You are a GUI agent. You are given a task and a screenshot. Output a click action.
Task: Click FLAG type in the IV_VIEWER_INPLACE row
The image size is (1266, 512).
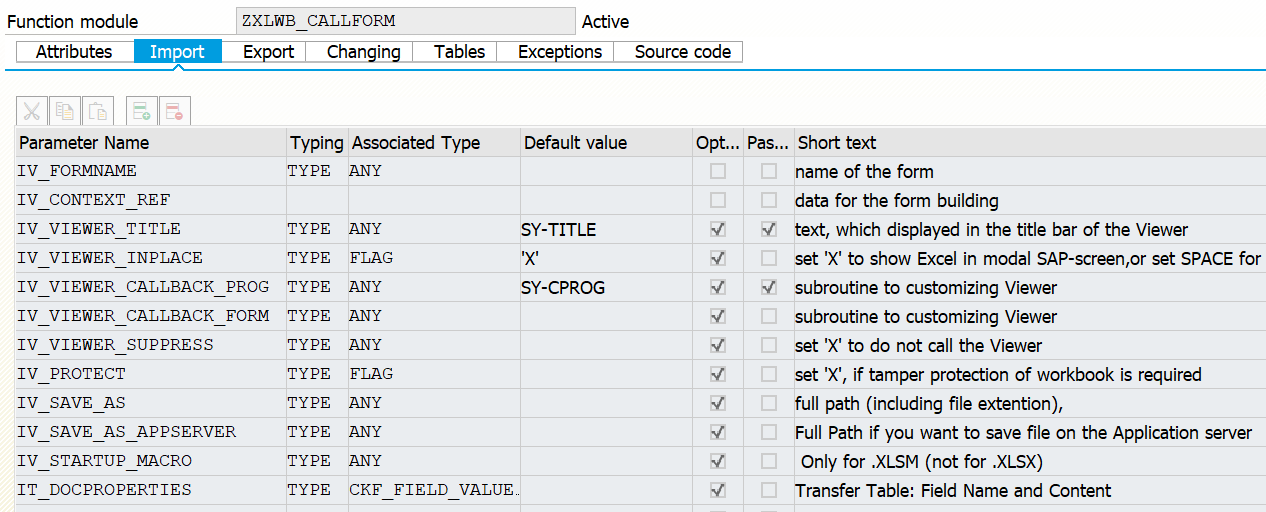tap(434, 258)
